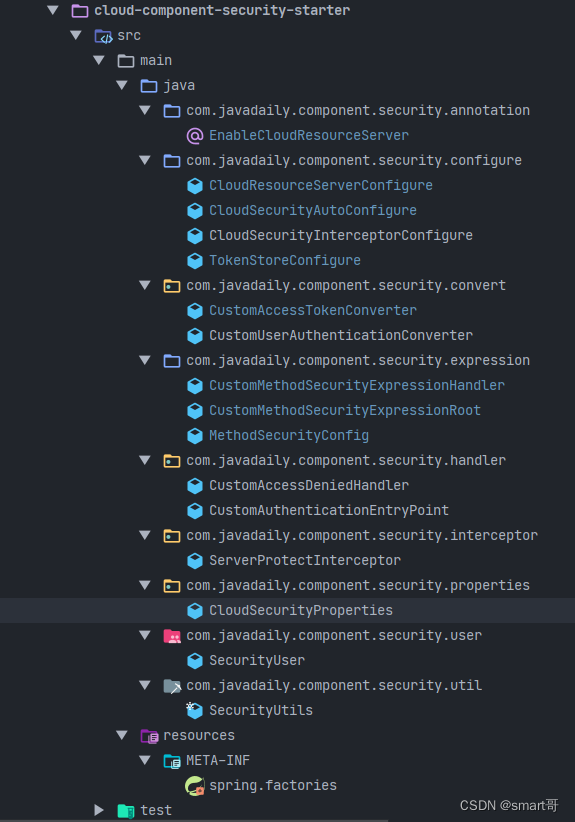Click the class icon beside ServerProtectInterceptor

pos(195,561)
